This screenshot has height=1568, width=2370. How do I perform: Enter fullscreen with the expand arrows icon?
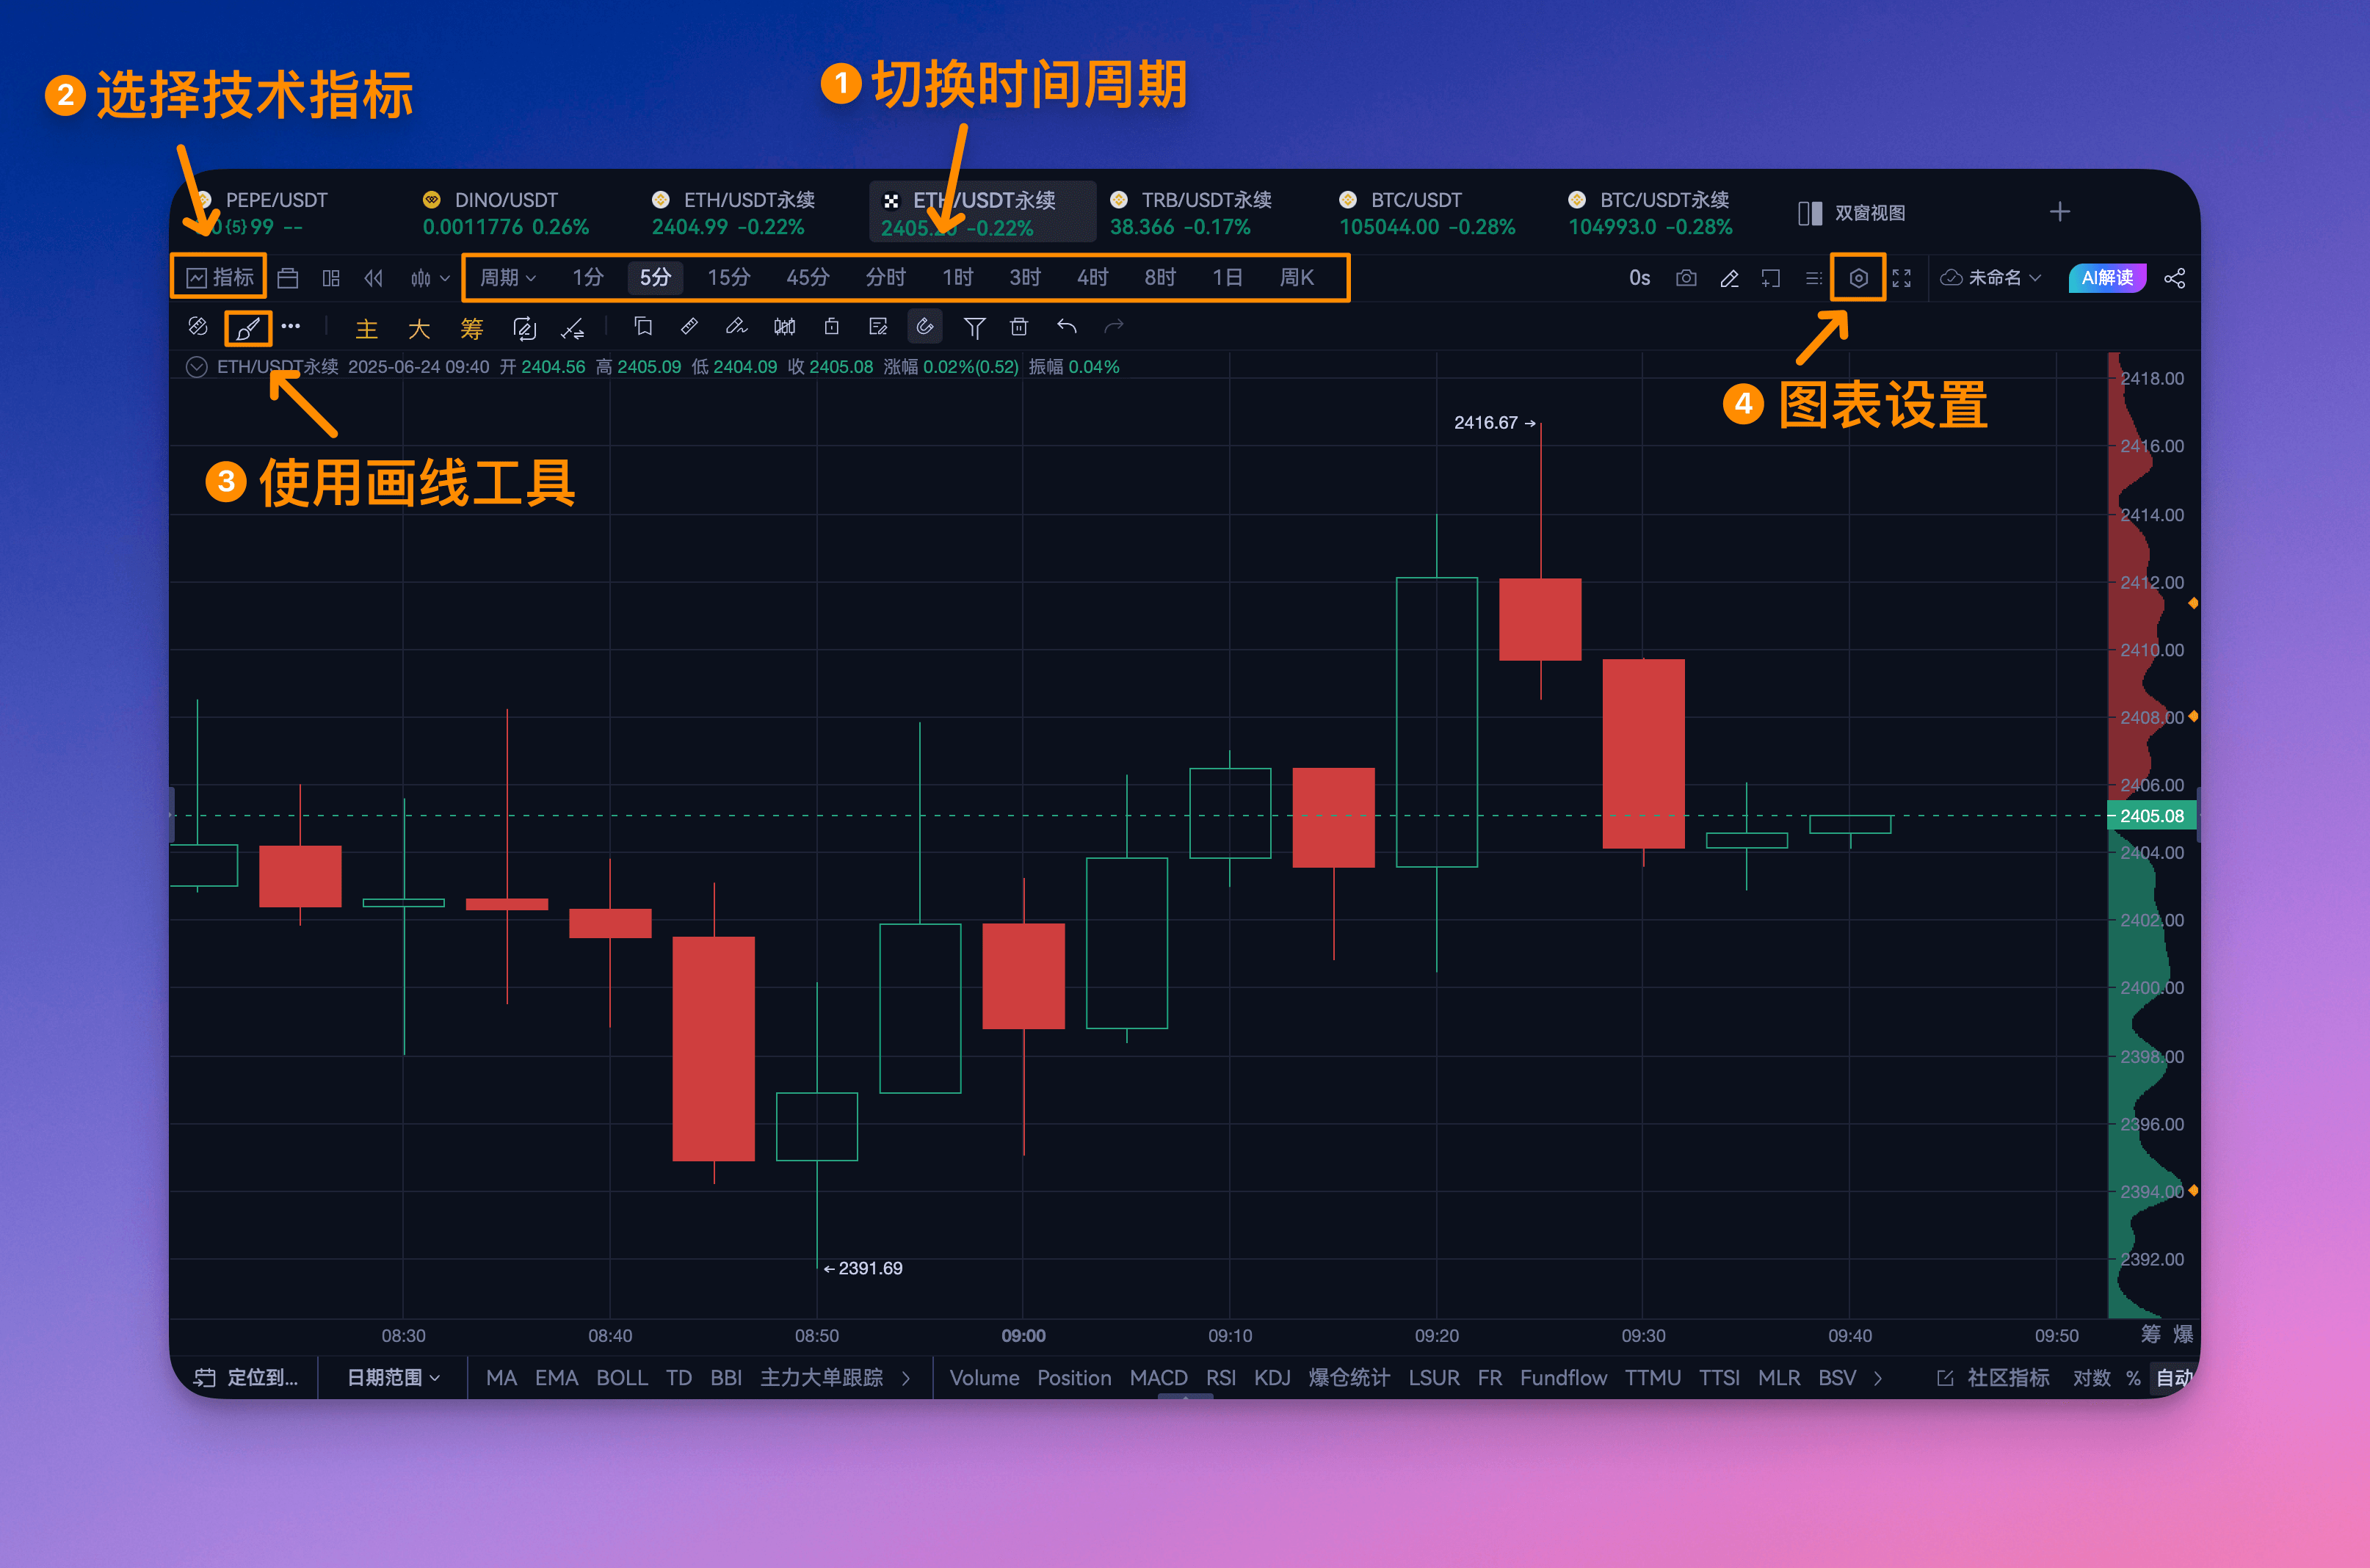(1902, 278)
